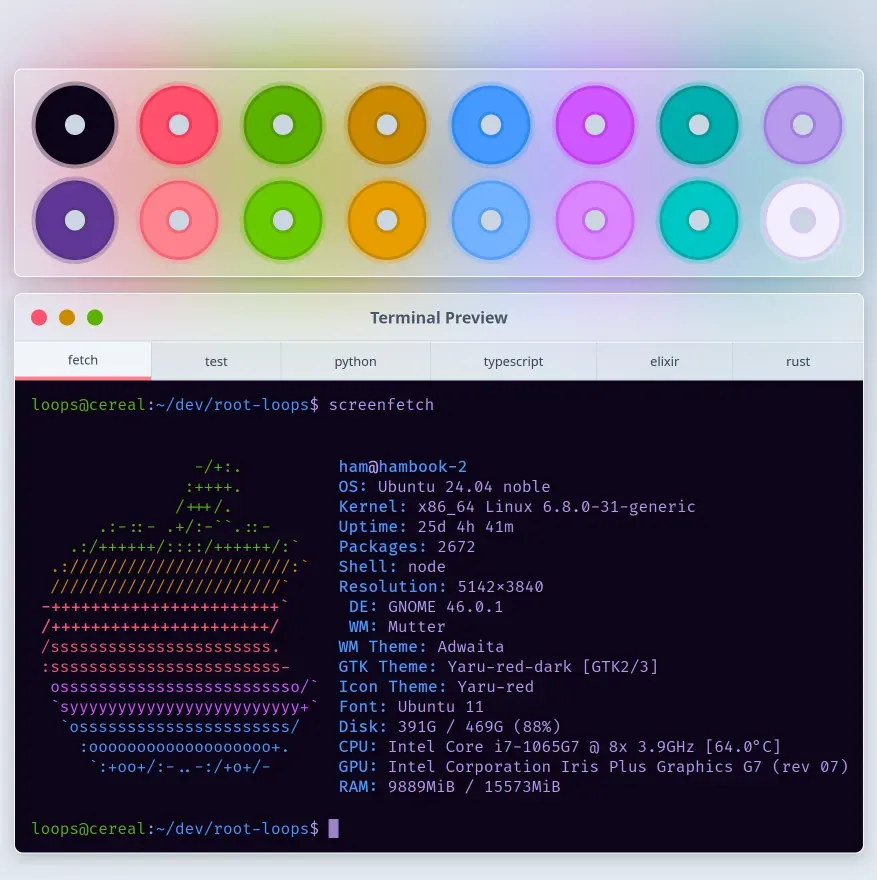Screen dimensions: 877x880
Task: Pick the crimson red donut swatch
Action: (x=178, y=124)
